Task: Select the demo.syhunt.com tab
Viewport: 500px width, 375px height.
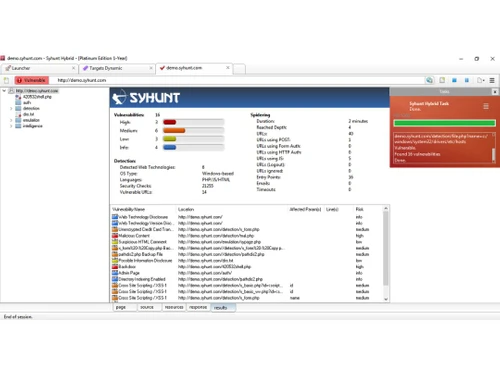Action: coord(194,68)
